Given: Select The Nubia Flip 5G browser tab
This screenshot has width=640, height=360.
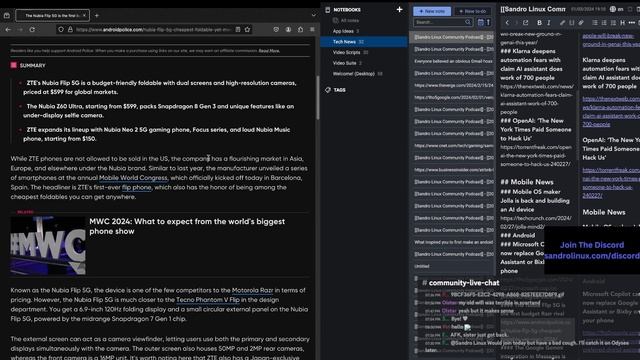Looking at the screenshot, I should tap(52, 16).
